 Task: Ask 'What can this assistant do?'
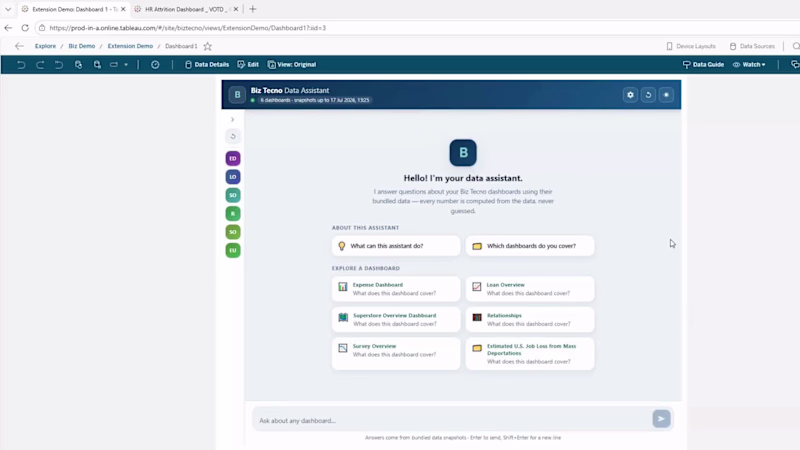396,246
